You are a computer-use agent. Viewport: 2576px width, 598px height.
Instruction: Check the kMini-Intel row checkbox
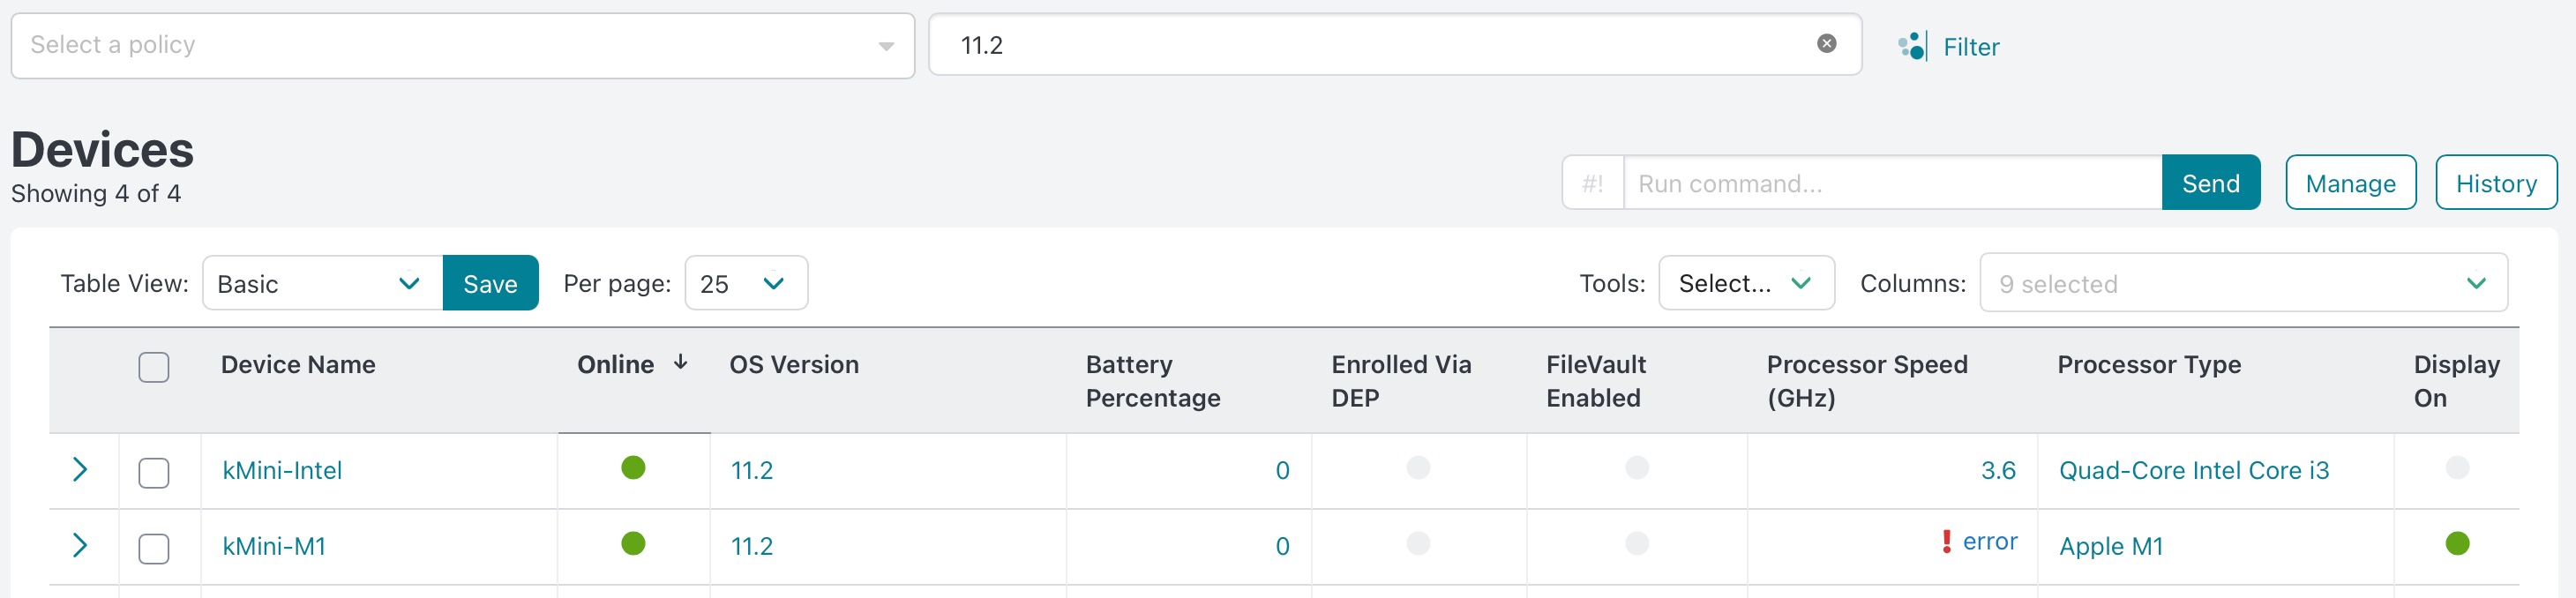(x=154, y=472)
